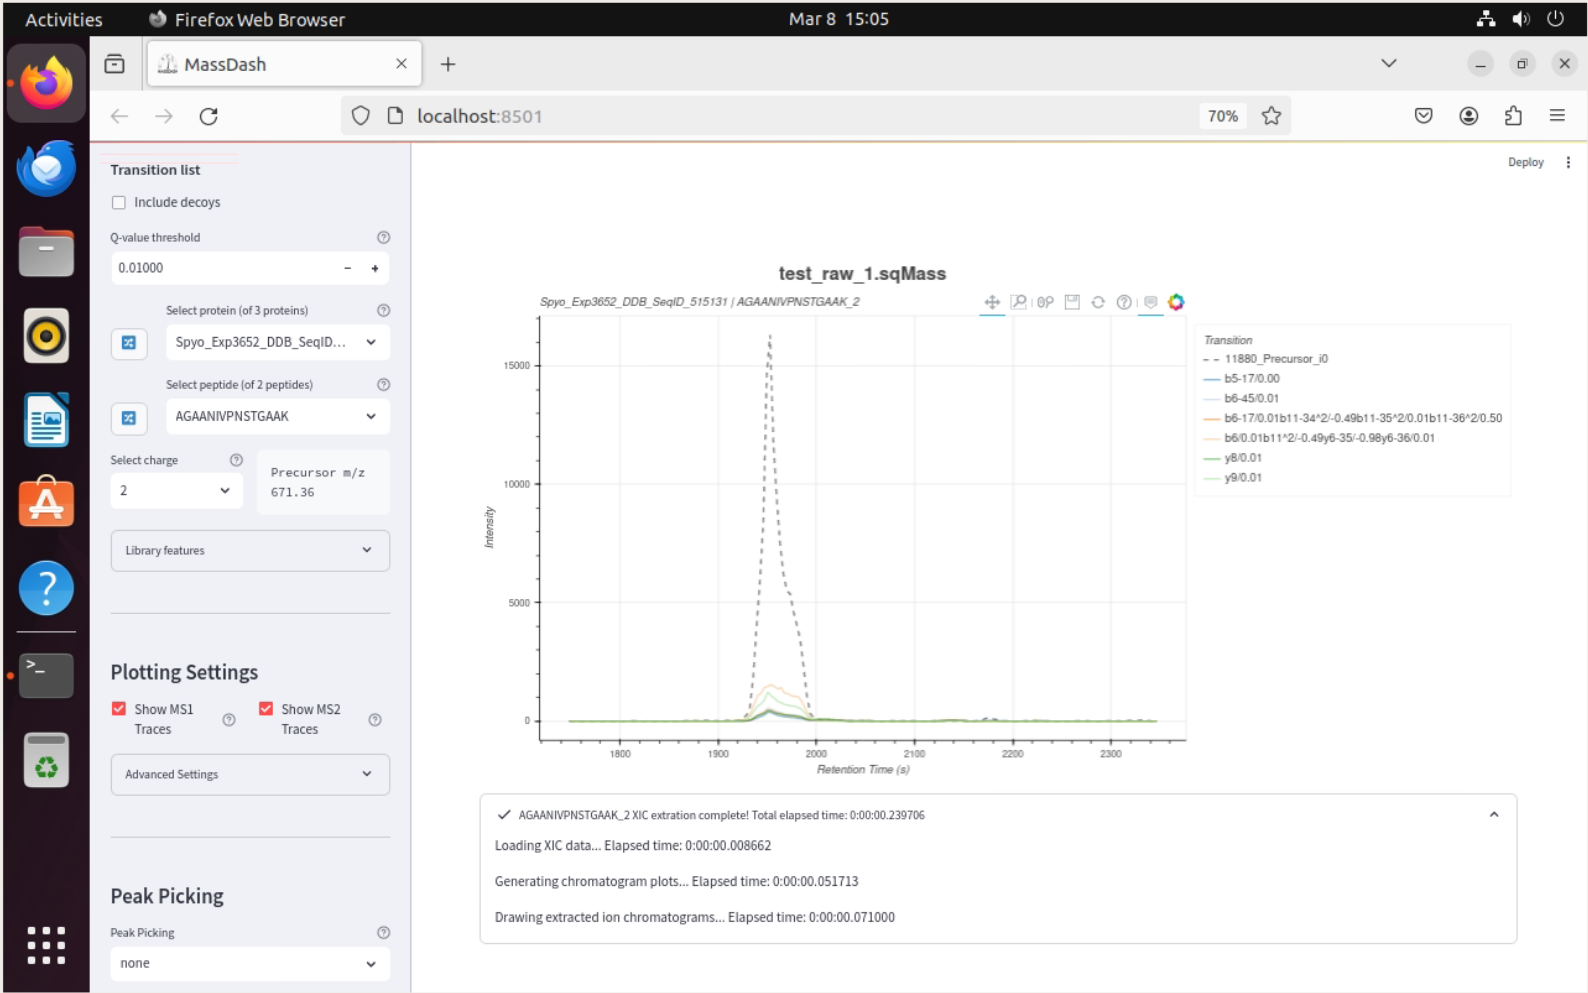This screenshot has height=993, width=1588.
Task: Launch Terminal from the dock
Action: tap(46, 675)
